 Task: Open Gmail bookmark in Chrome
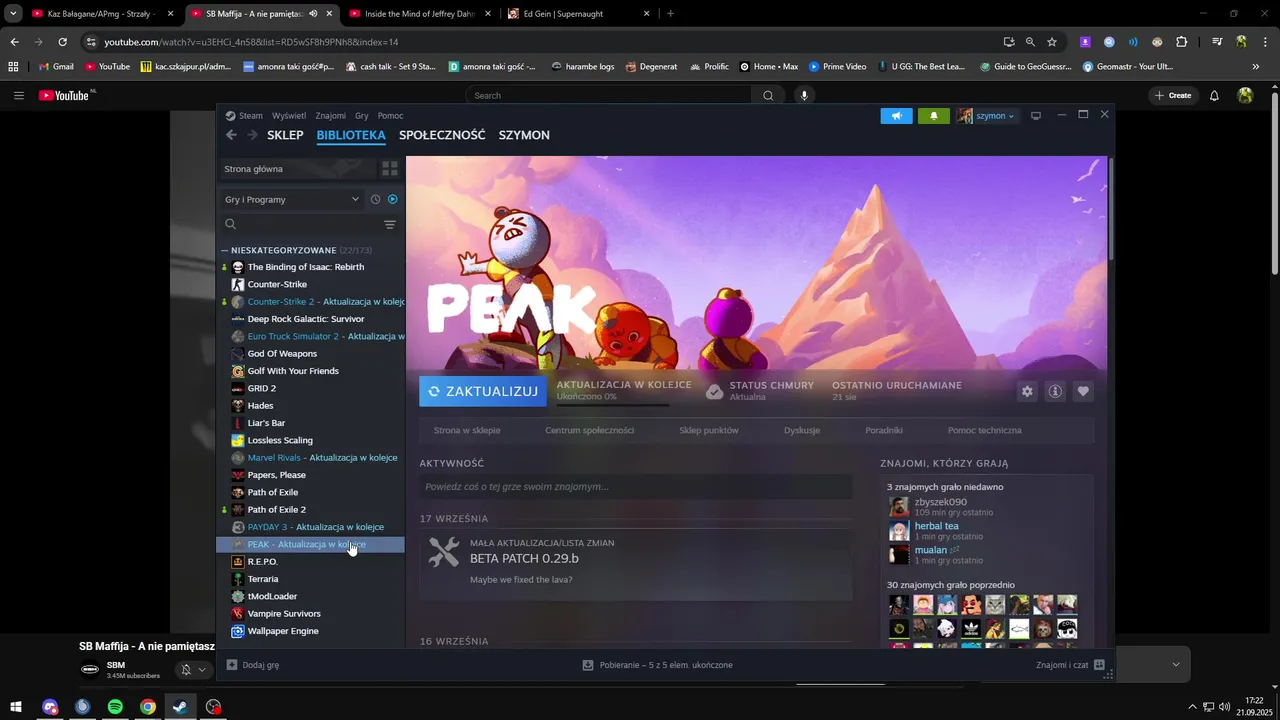point(55,66)
